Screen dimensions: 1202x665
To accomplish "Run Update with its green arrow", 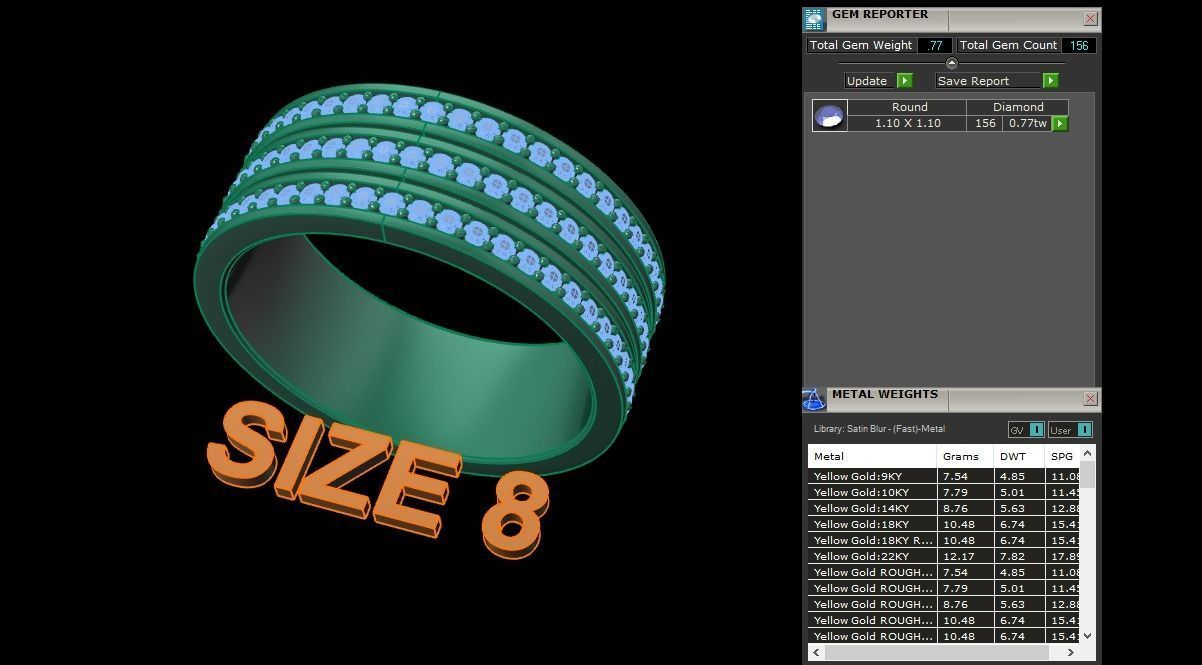I will coord(905,81).
